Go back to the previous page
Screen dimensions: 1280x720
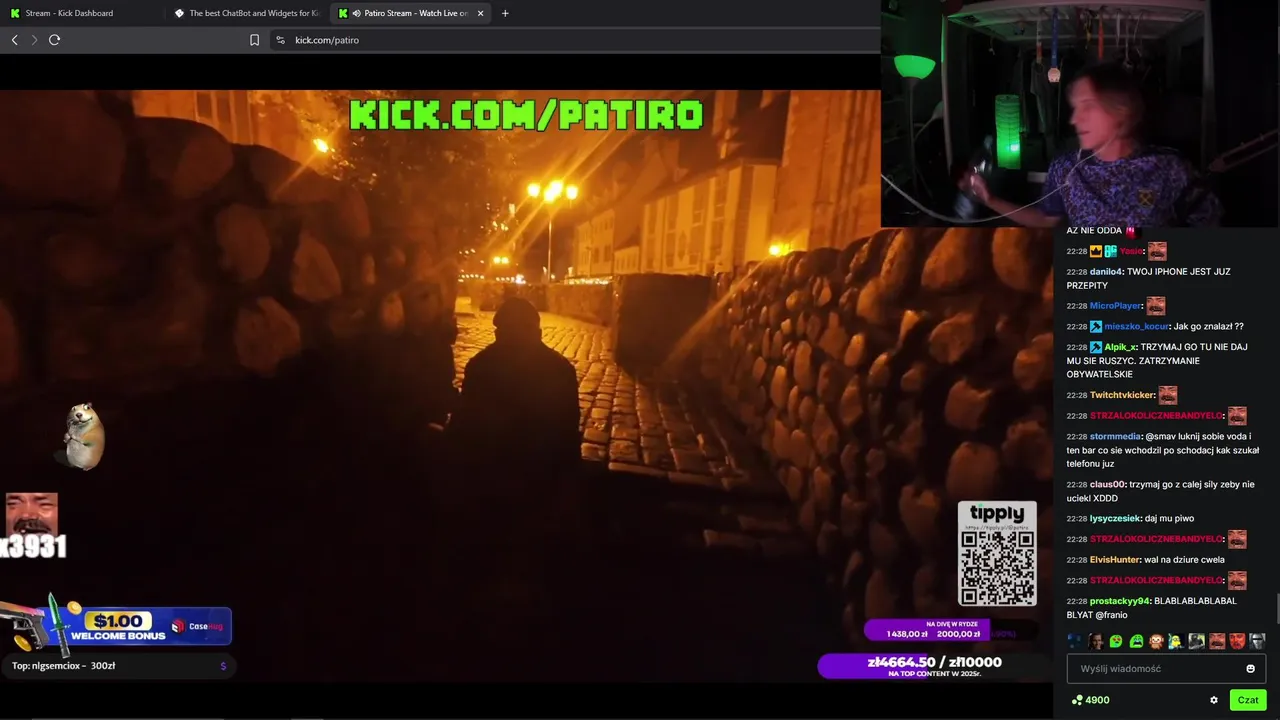click(x=14, y=40)
